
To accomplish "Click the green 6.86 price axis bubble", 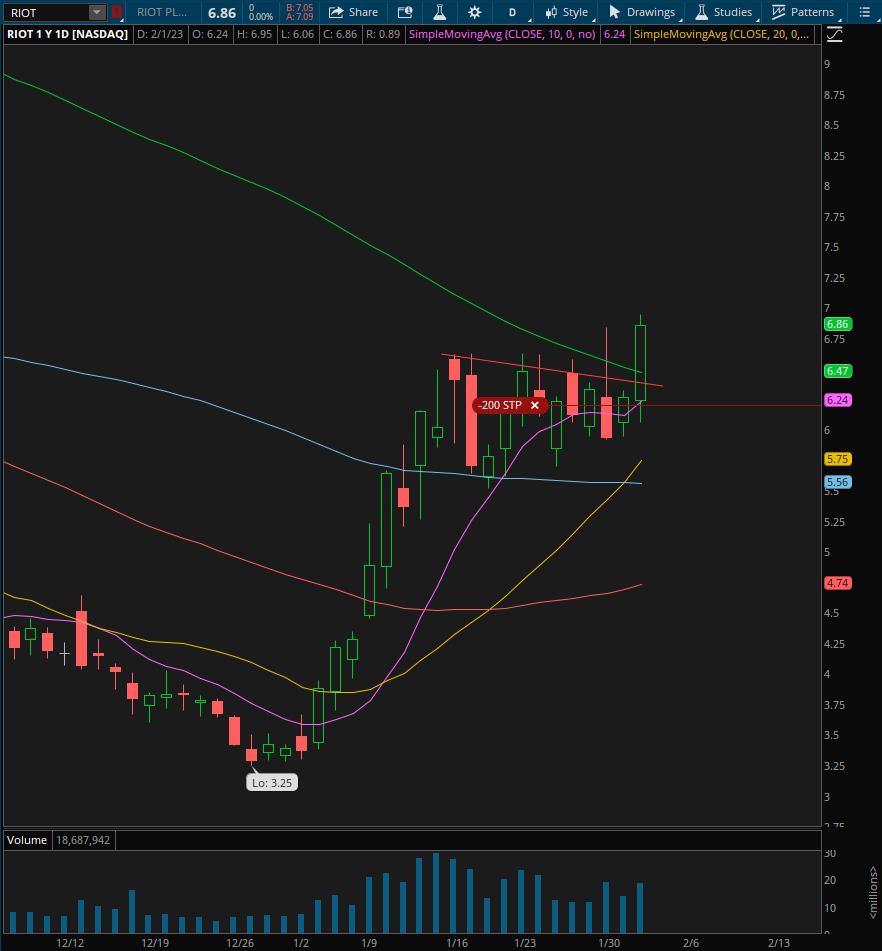I will point(838,324).
